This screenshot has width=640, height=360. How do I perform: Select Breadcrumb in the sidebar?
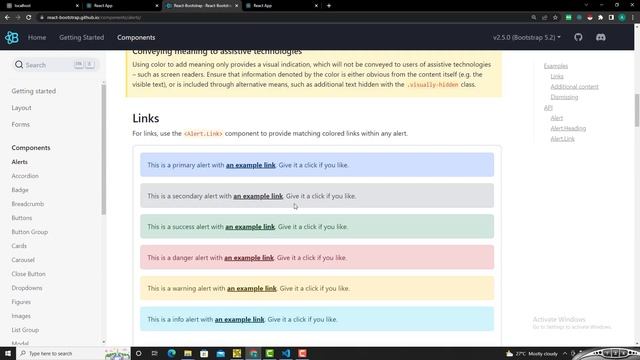27,204
